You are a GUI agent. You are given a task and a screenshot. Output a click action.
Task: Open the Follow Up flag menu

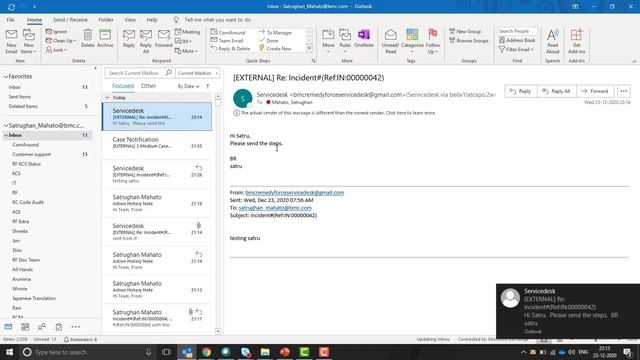click(433, 41)
